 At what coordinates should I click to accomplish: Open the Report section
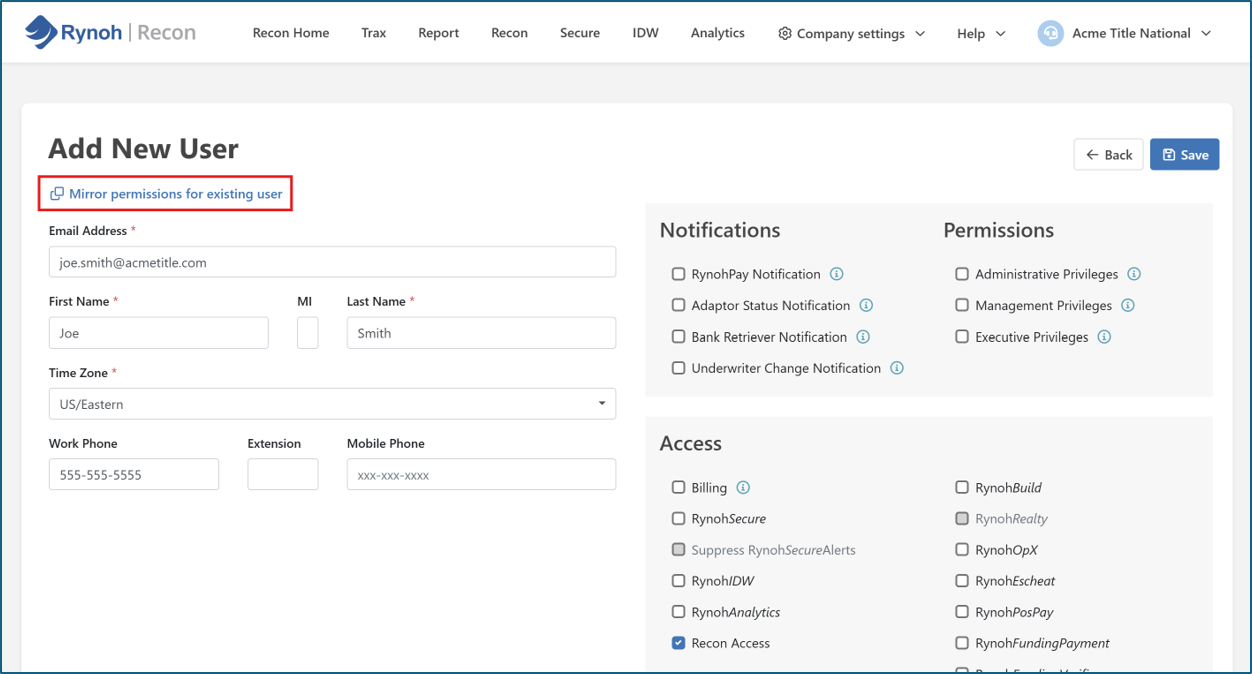(439, 33)
